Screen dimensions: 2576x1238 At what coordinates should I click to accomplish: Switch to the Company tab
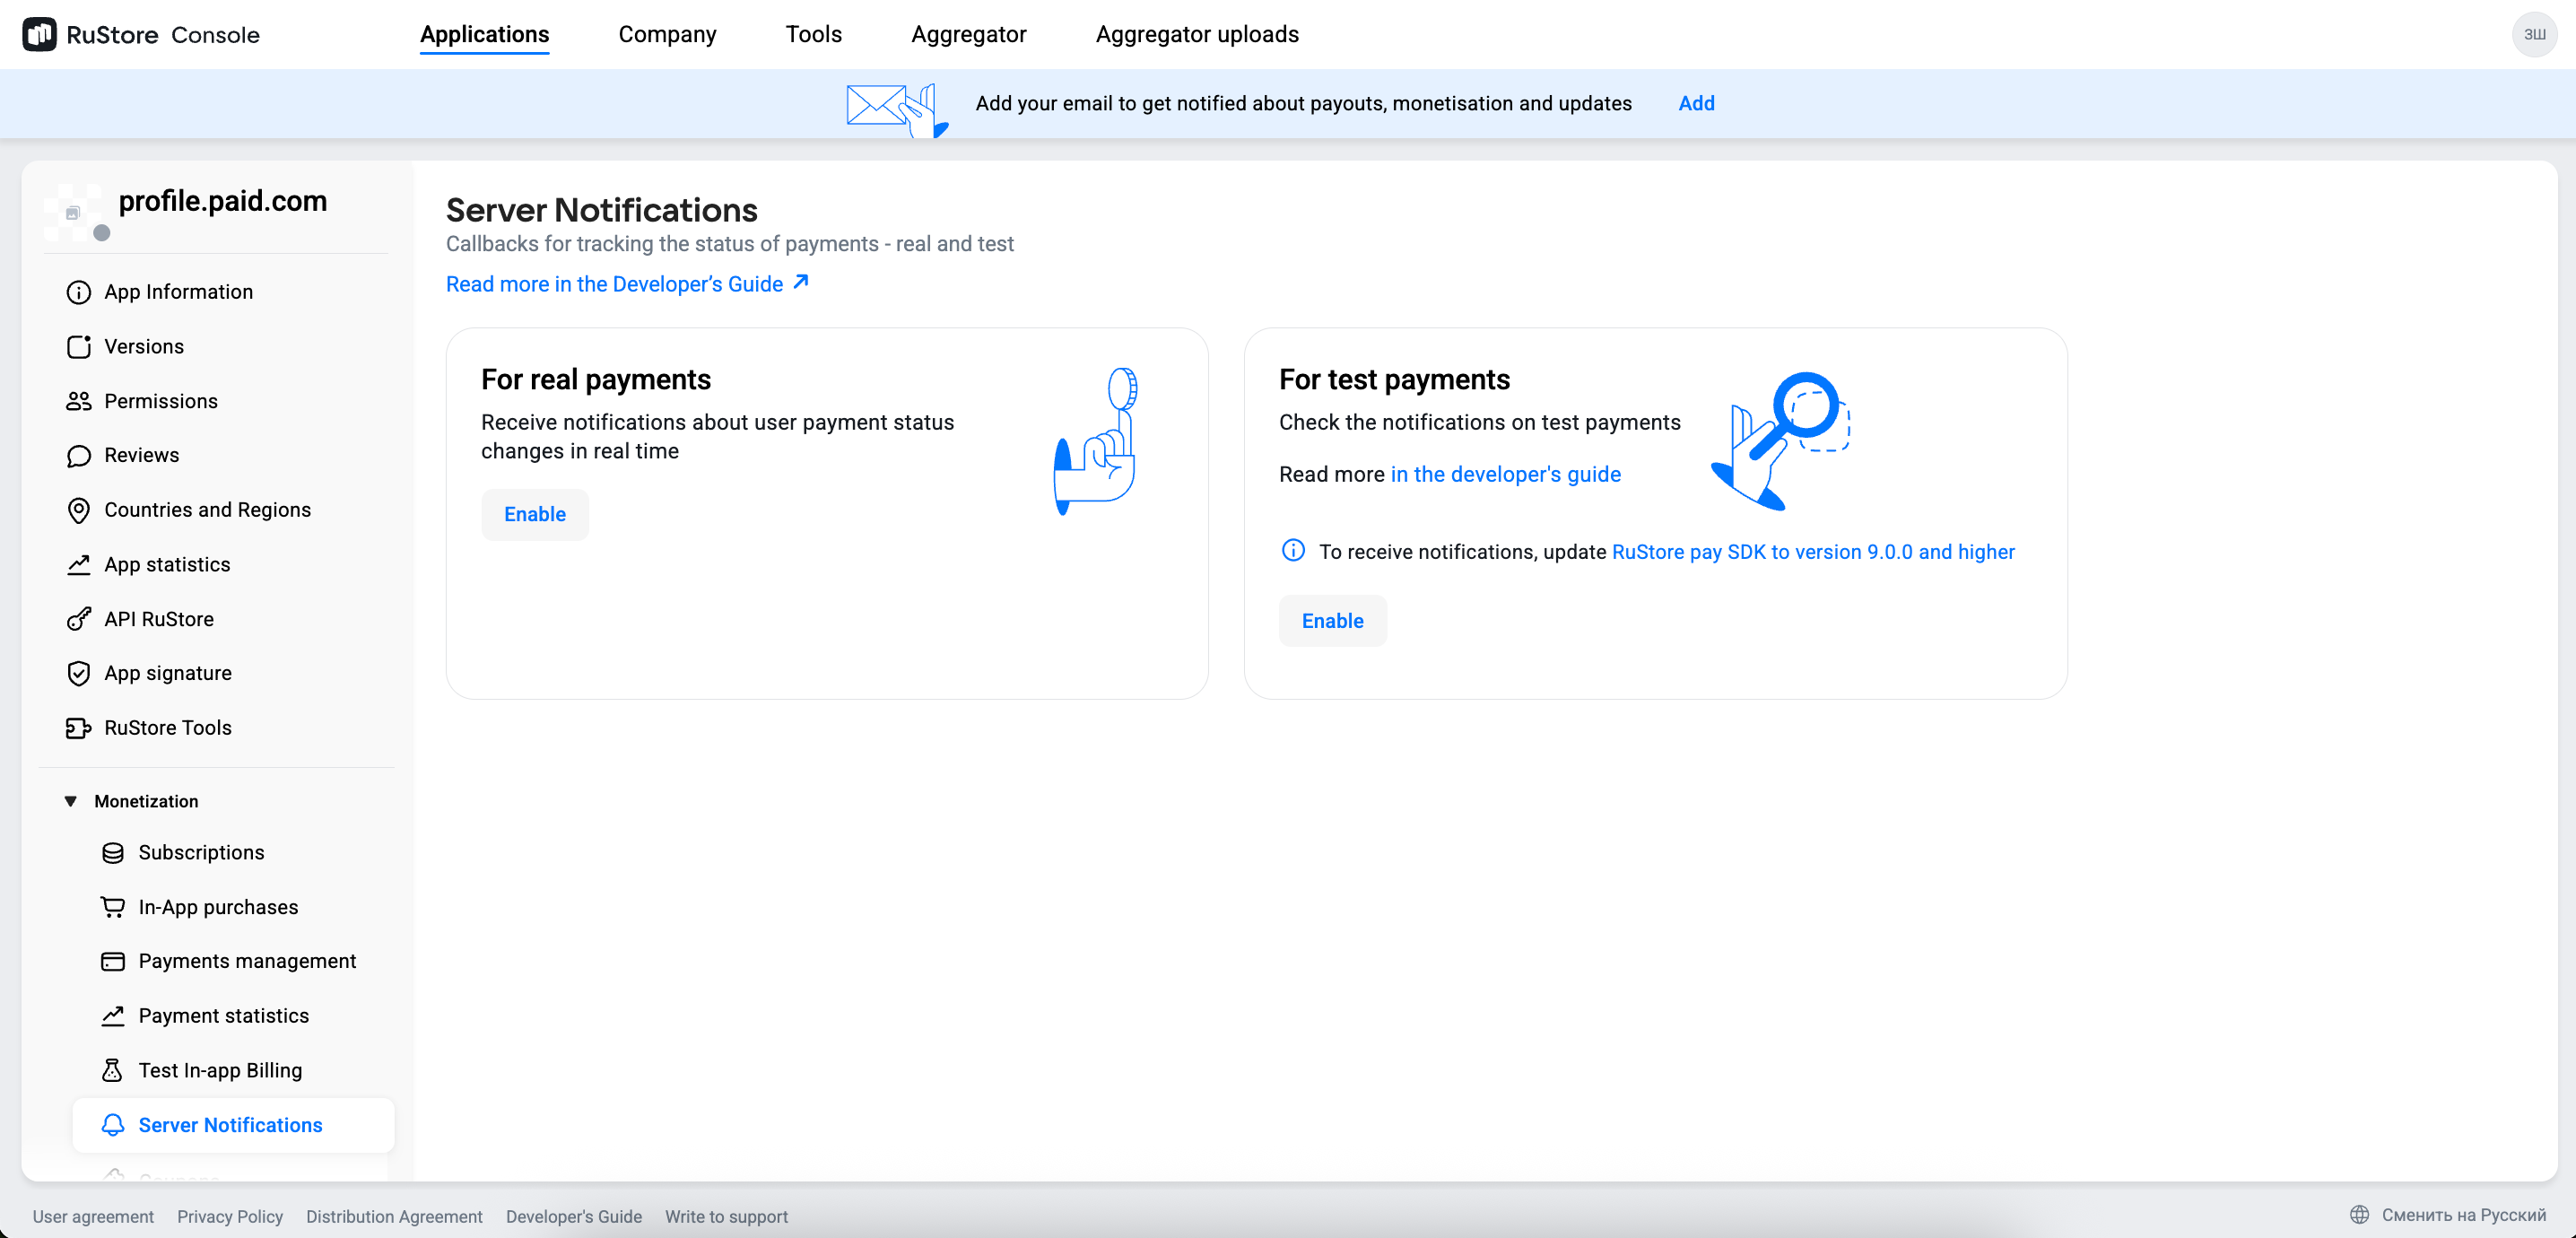667,33
